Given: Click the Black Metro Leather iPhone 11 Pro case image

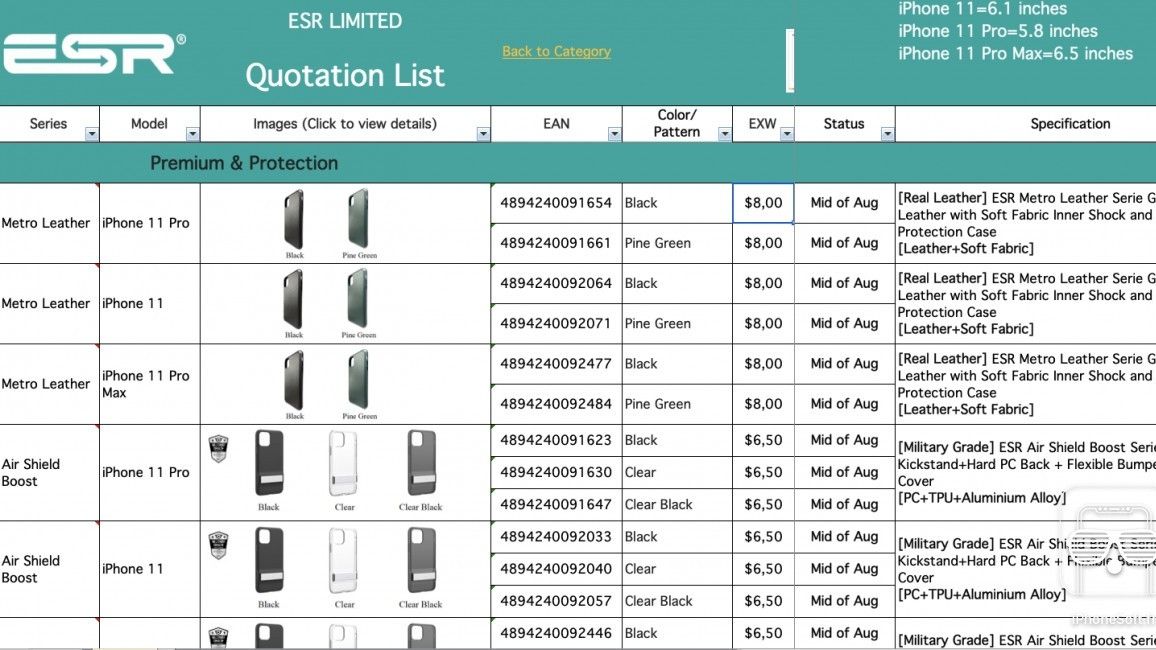Looking at the screenshot, I should (x=293, y=218).
